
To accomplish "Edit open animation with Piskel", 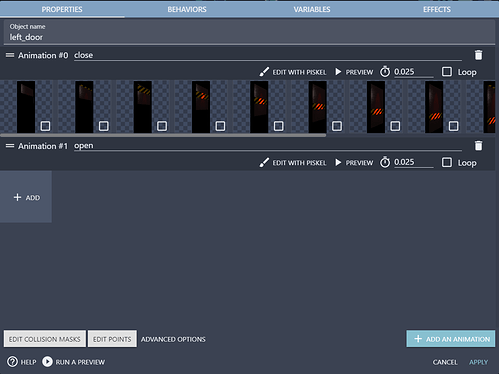I will point(293,163).
